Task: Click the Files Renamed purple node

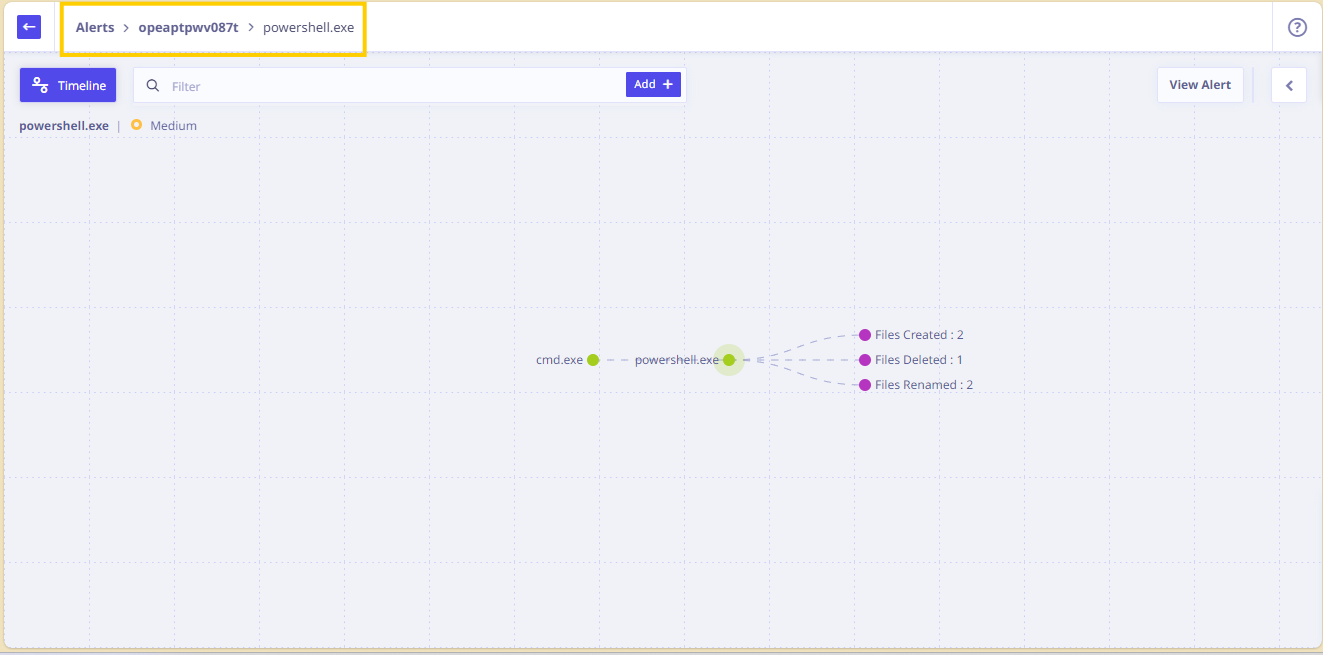Action: pos(865,385)
